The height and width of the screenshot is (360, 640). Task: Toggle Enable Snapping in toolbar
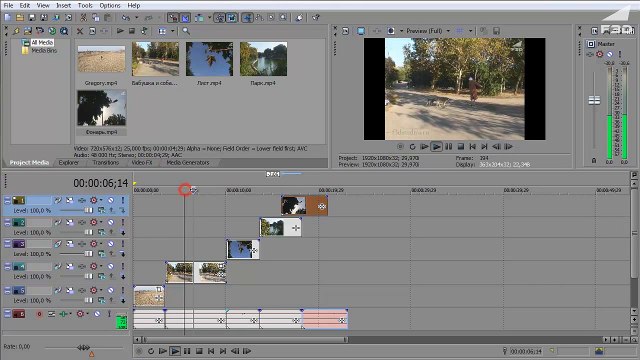[x=173, y=18]
